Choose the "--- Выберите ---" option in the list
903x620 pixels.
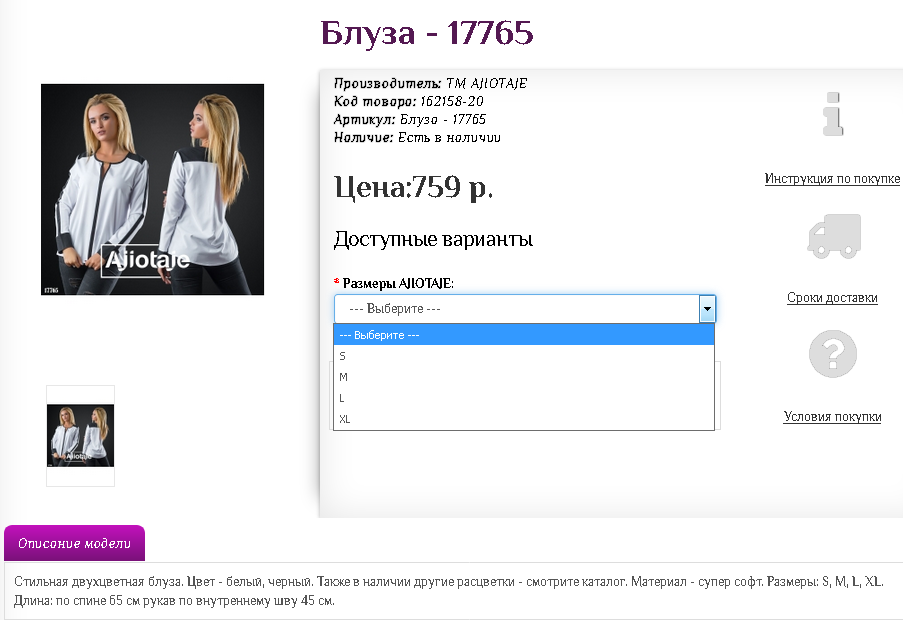tap(524, 335)
